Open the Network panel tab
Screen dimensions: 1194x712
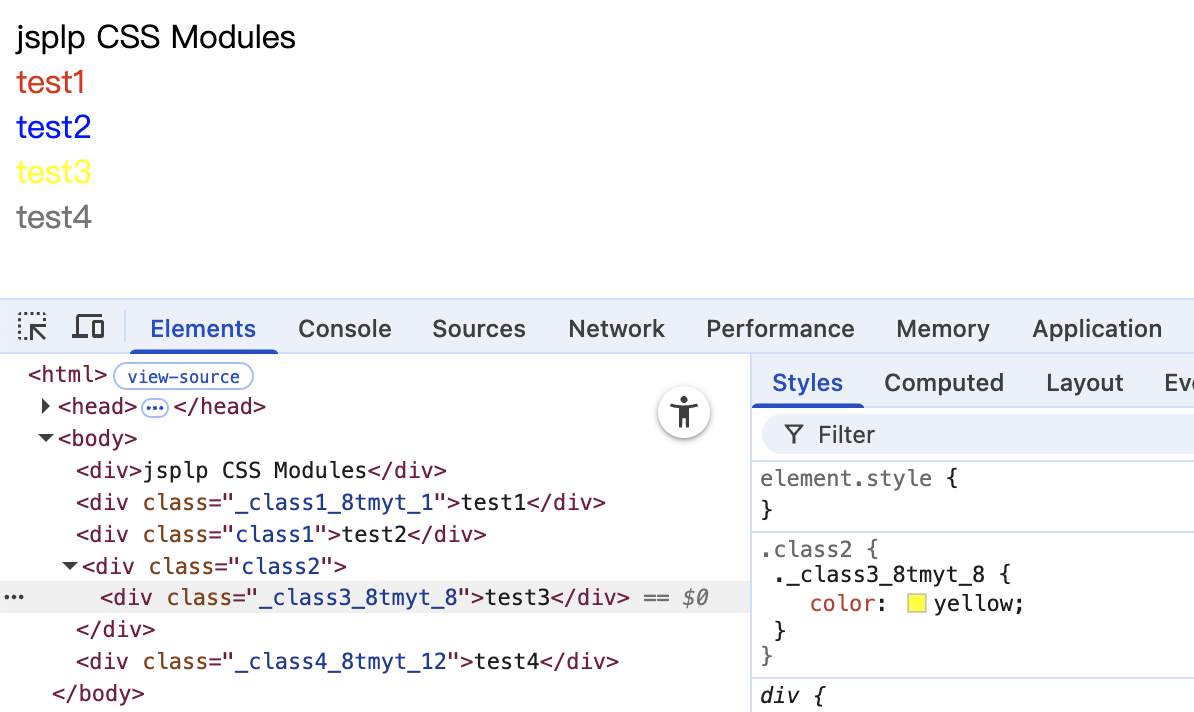616,329
